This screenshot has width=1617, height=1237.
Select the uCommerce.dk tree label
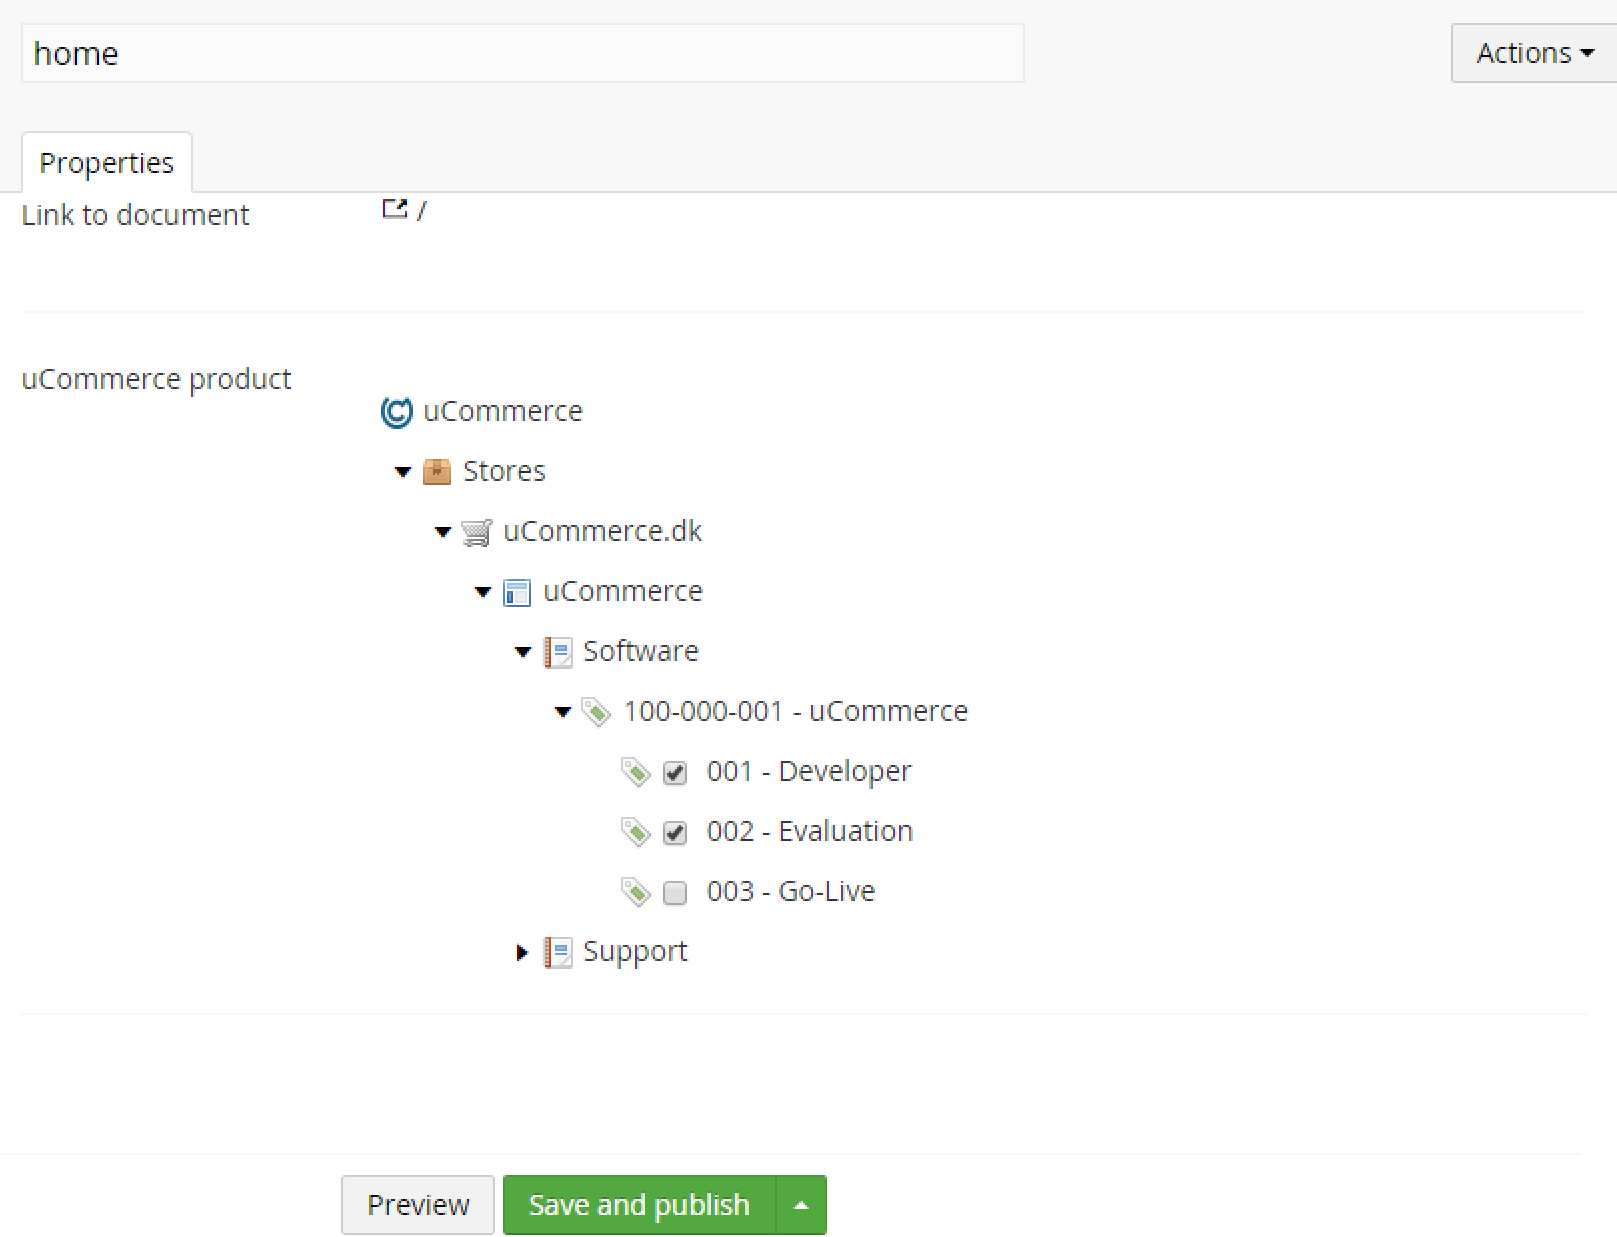pos(602,531)
